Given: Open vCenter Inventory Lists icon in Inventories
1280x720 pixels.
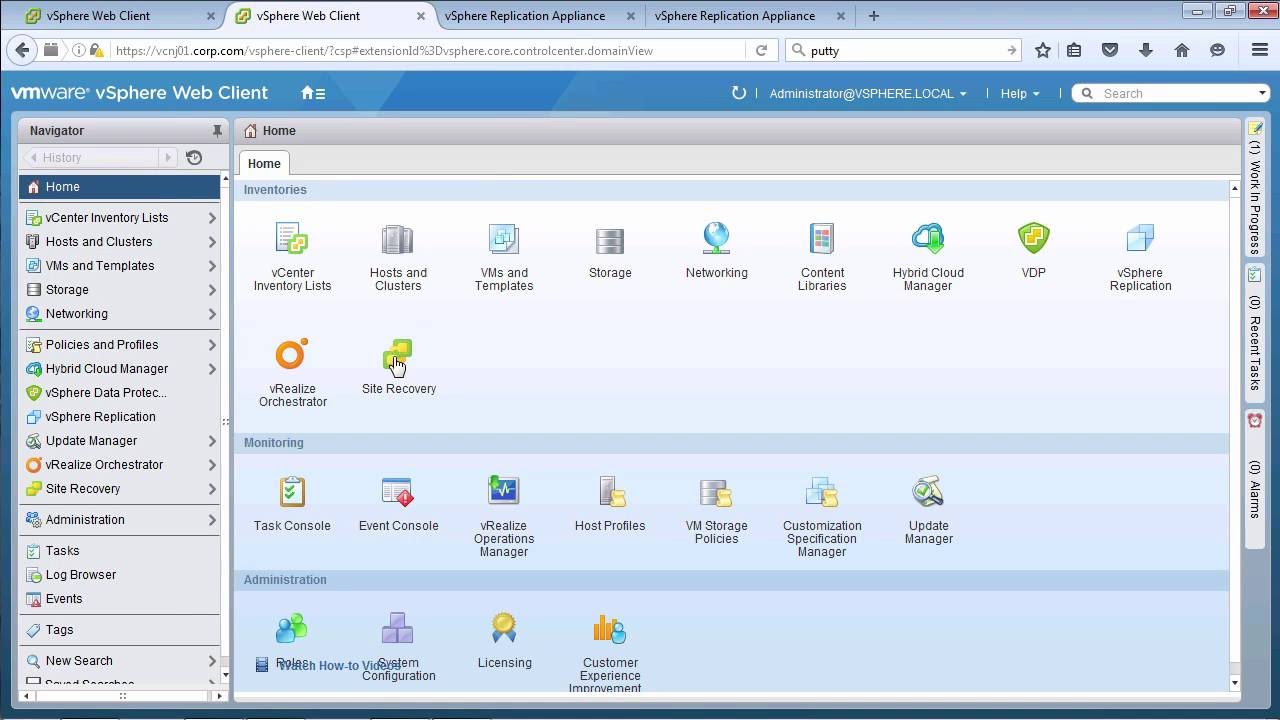Looking at the screenshot, I should 292,239.
